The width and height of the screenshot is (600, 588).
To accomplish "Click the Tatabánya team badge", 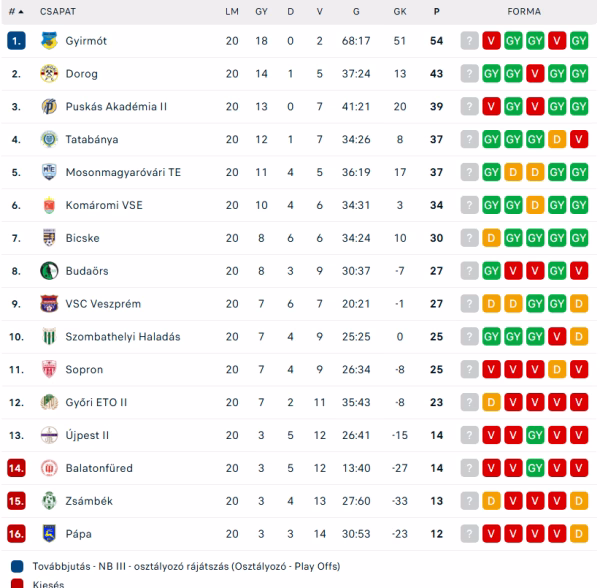I will pyautogui.click(x=49, y=140).
